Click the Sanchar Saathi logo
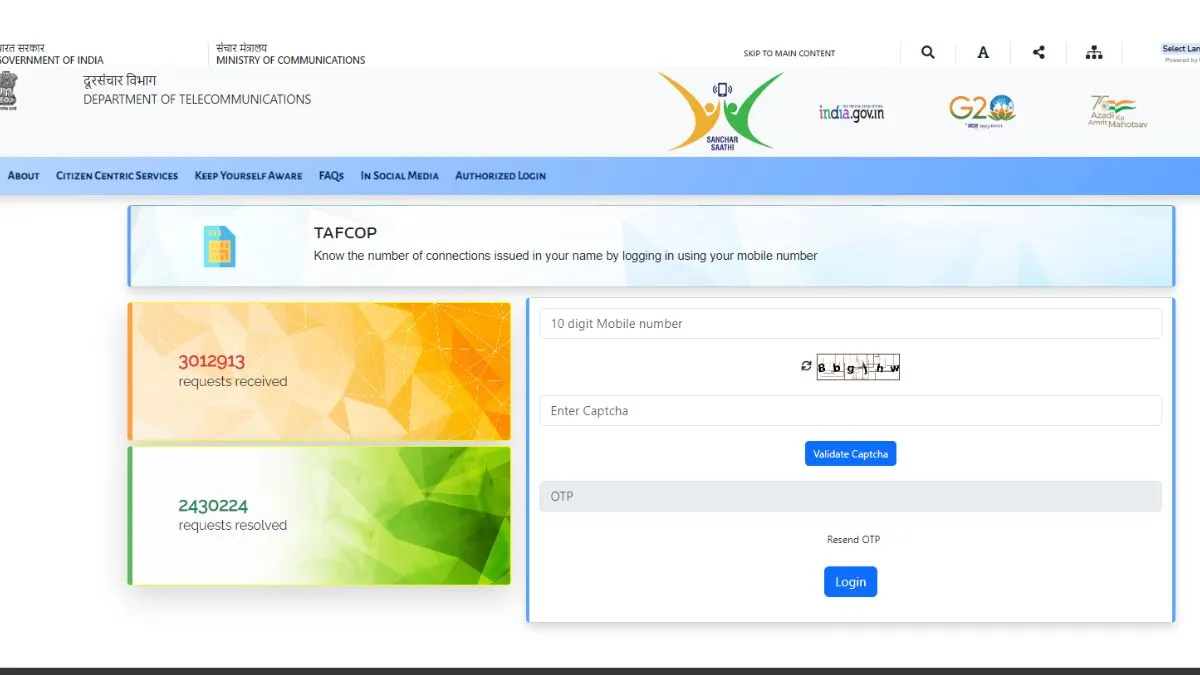 click(x=721, y=111)
